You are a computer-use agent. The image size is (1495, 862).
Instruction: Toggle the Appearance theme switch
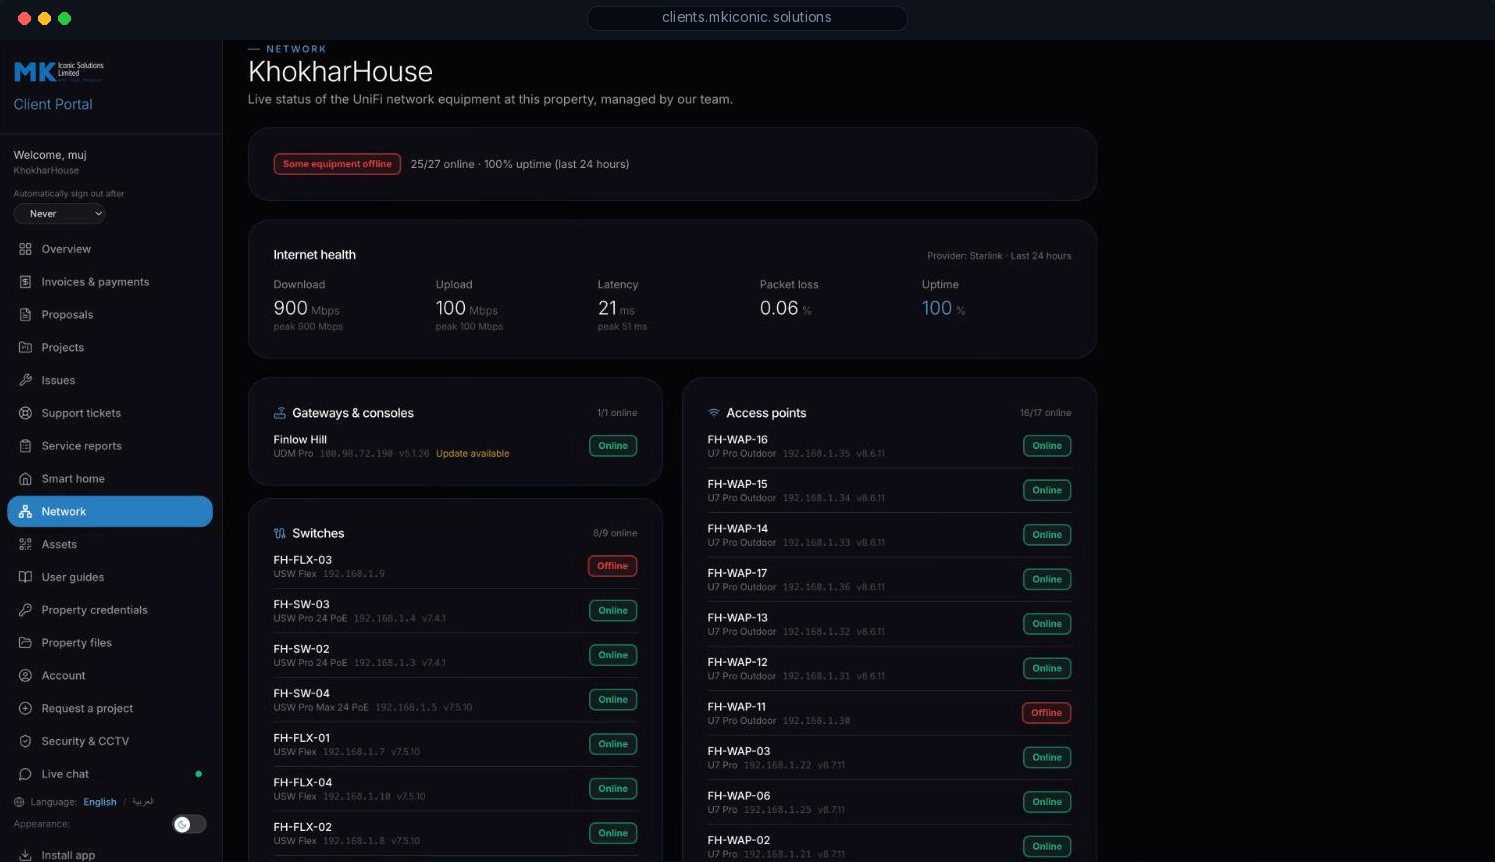tap(189, 824)
